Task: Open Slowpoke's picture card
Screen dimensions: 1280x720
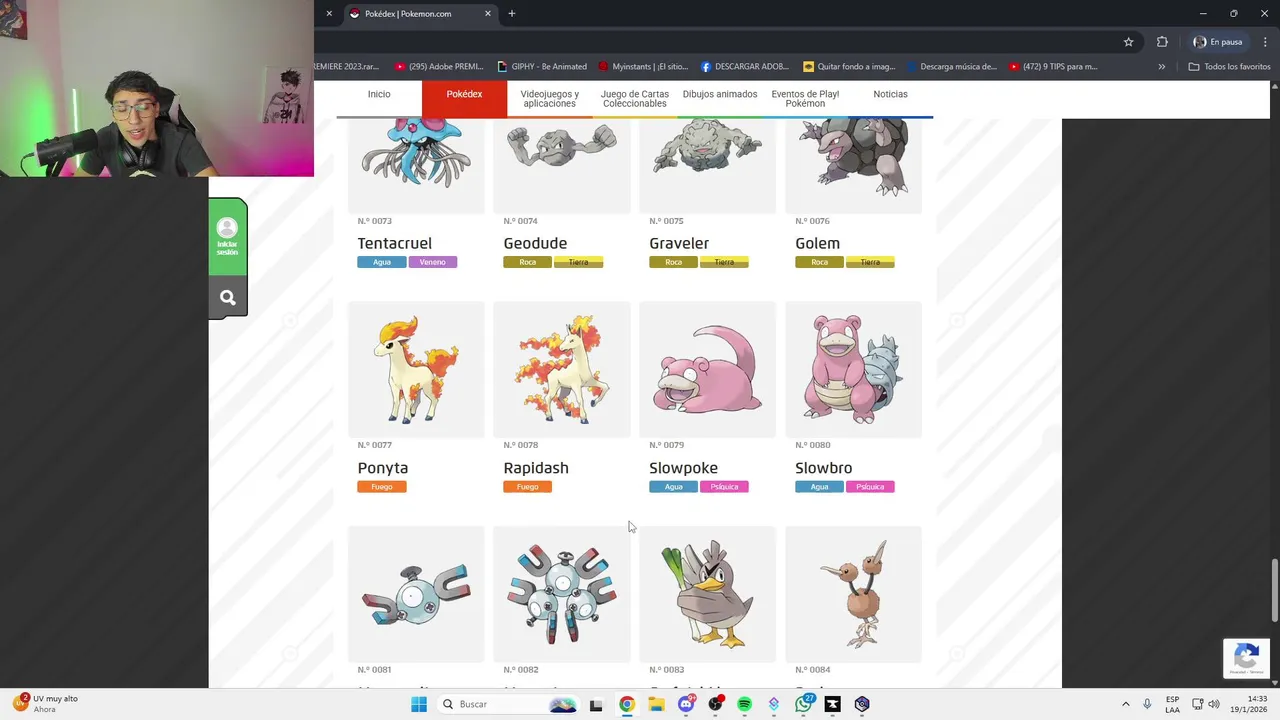Action: coord(708,369)
